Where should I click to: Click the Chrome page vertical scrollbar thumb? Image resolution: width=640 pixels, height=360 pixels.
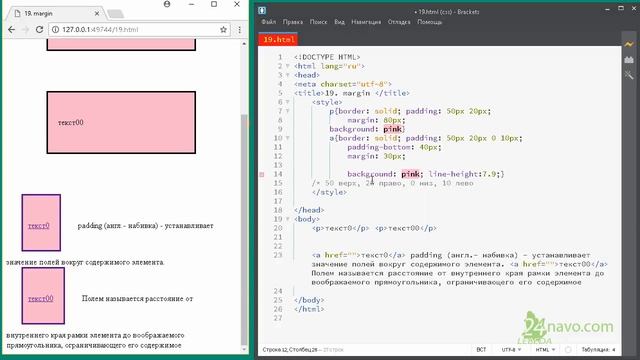click(244, 229)
